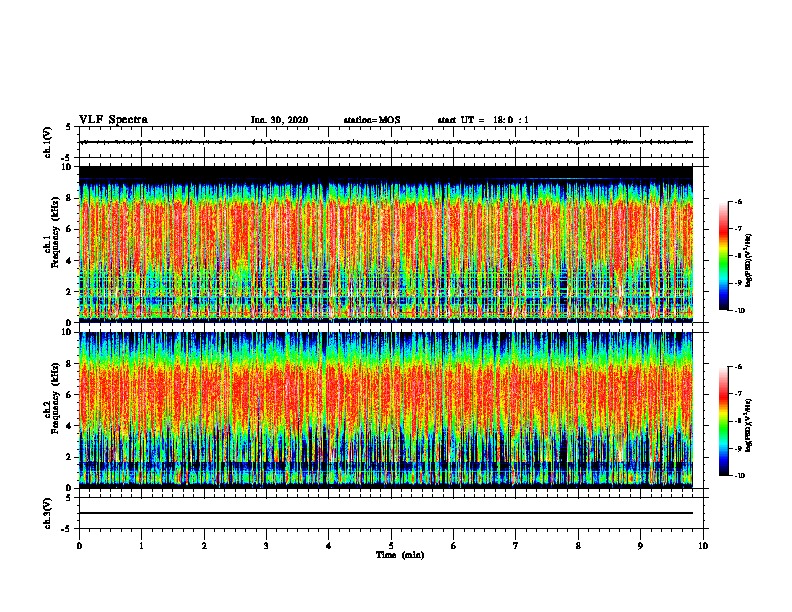Click the ch.2 spectrogram panel
The width and height of the screenshot is (792, 612).
(x=386, y=410)
